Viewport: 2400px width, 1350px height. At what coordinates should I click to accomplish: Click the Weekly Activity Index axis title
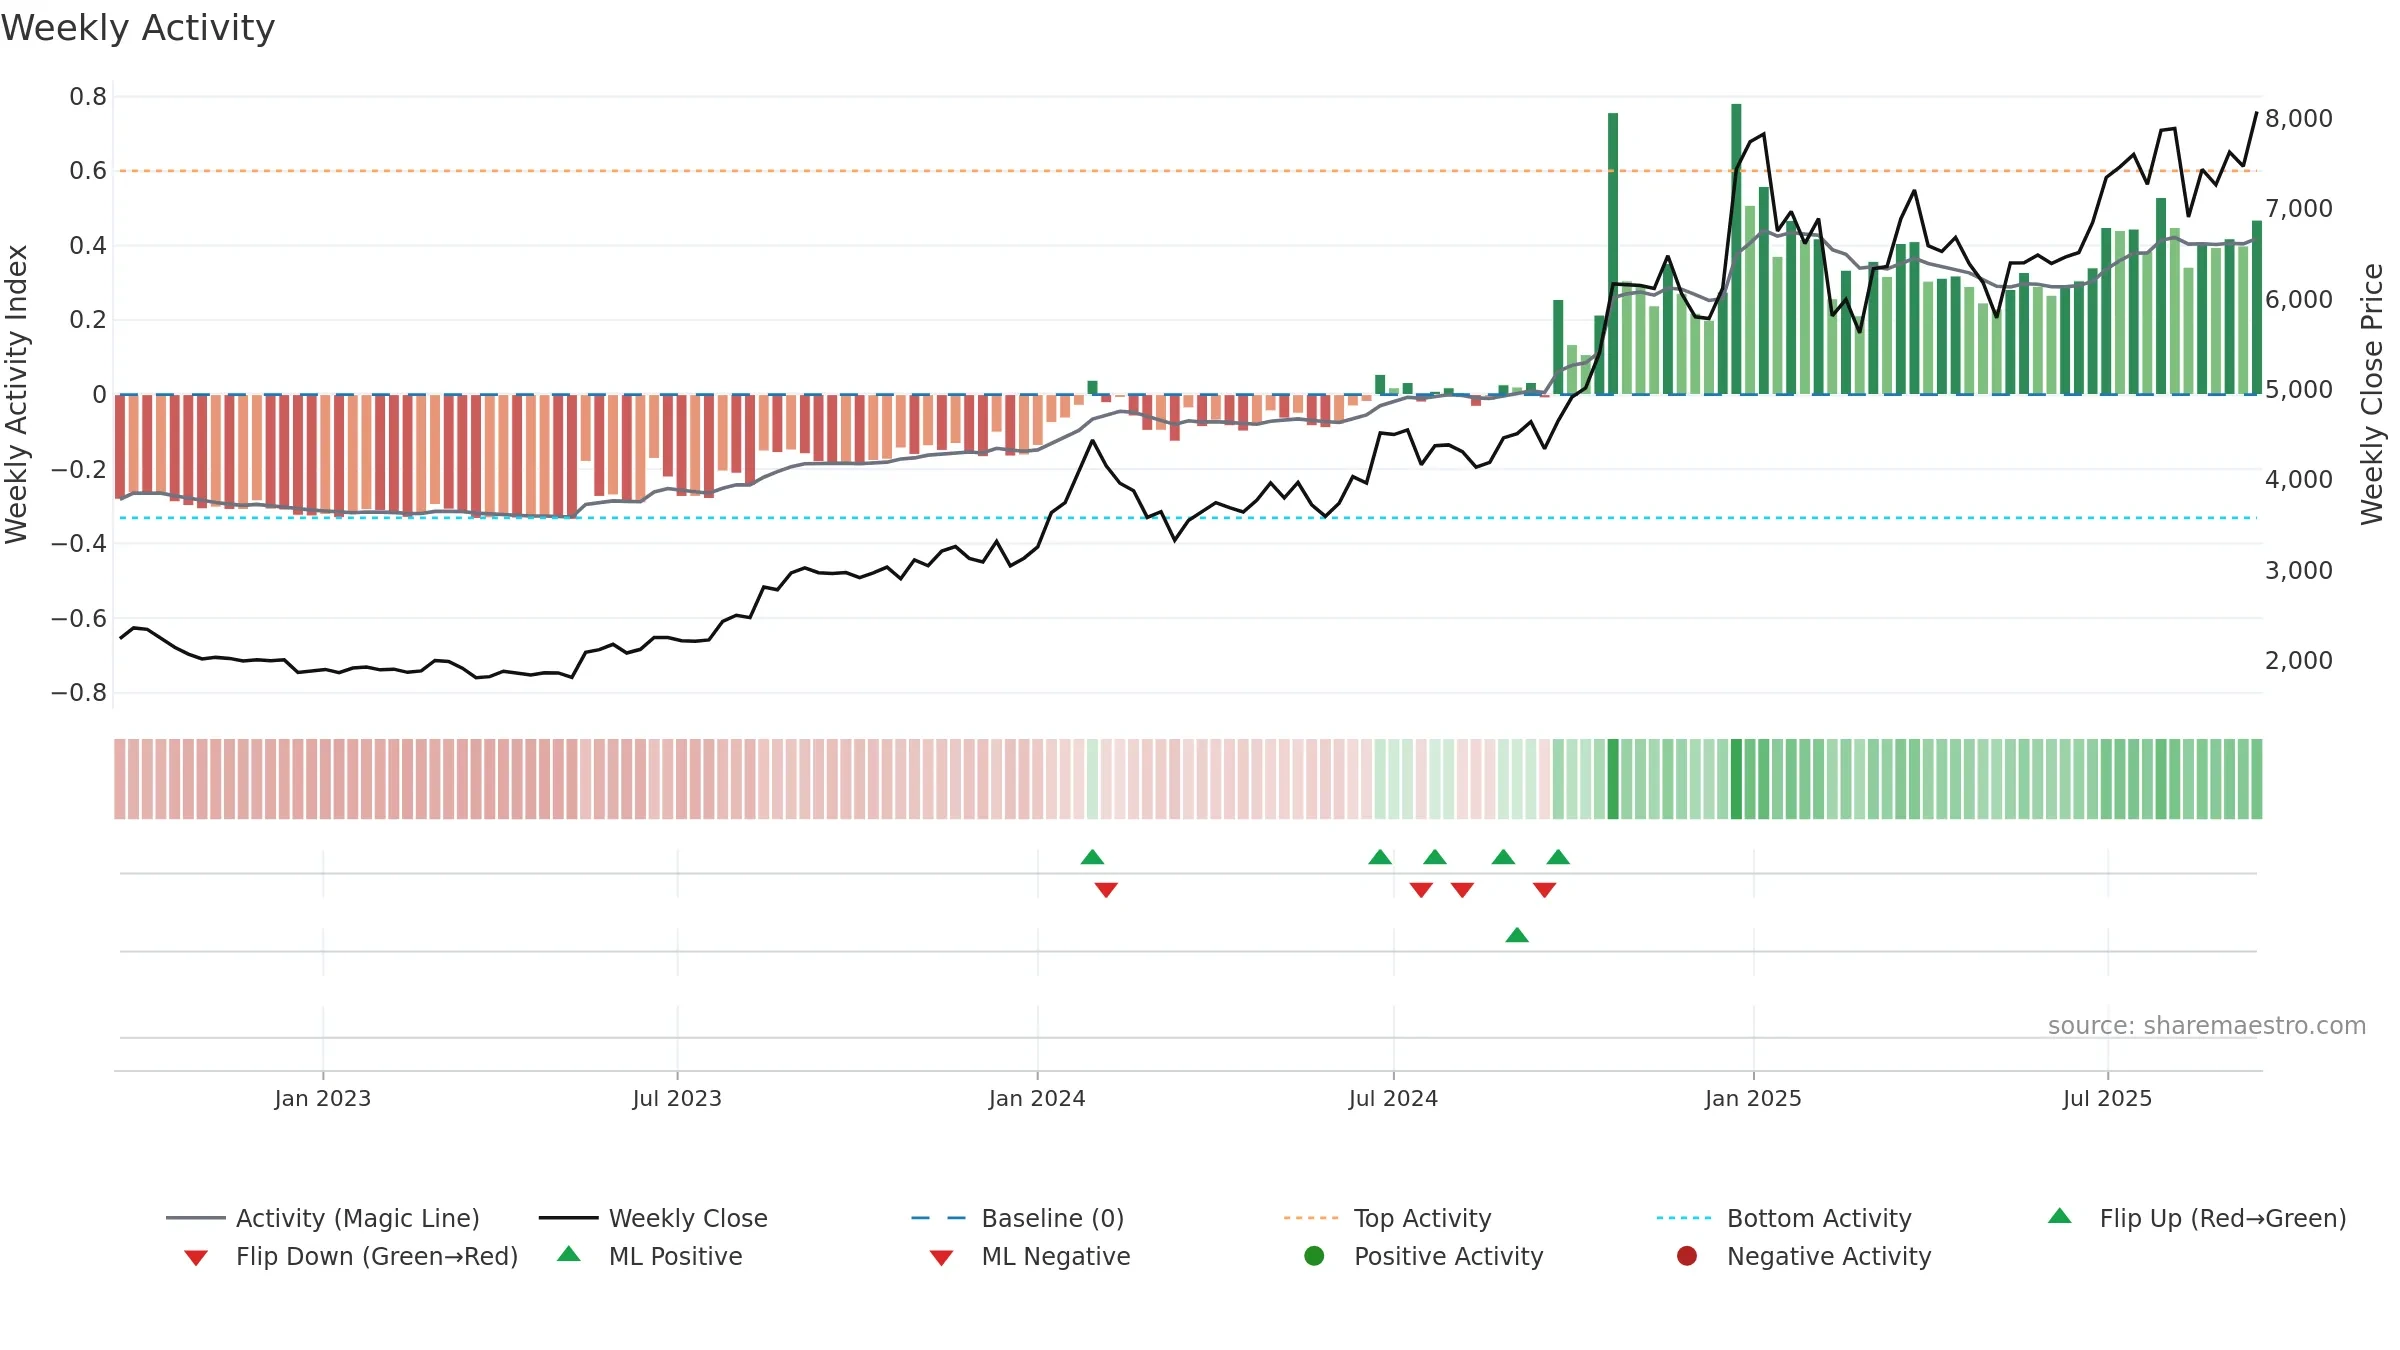17,394
